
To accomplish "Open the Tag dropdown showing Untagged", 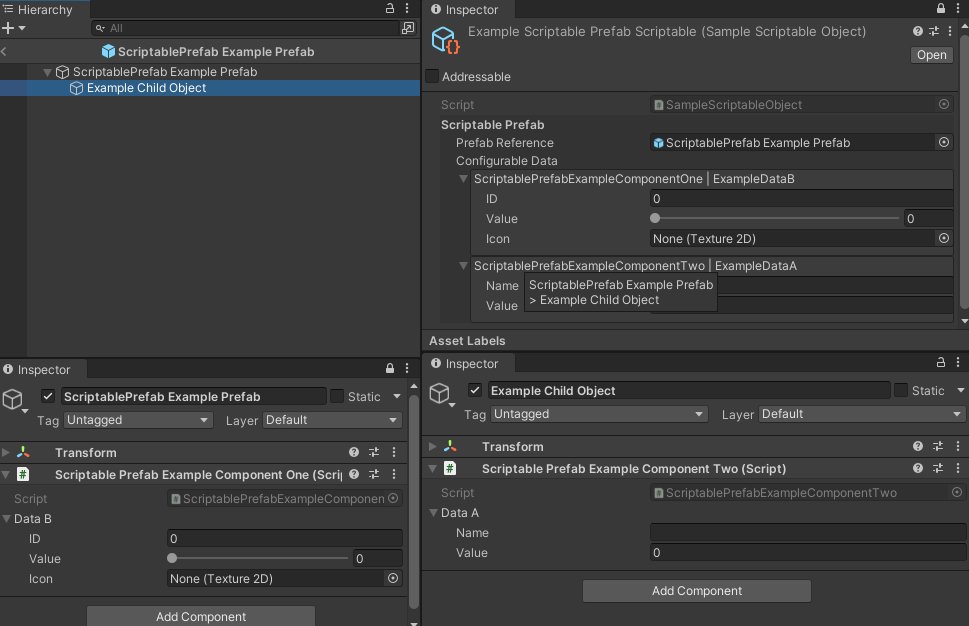I will coord(138,420).
